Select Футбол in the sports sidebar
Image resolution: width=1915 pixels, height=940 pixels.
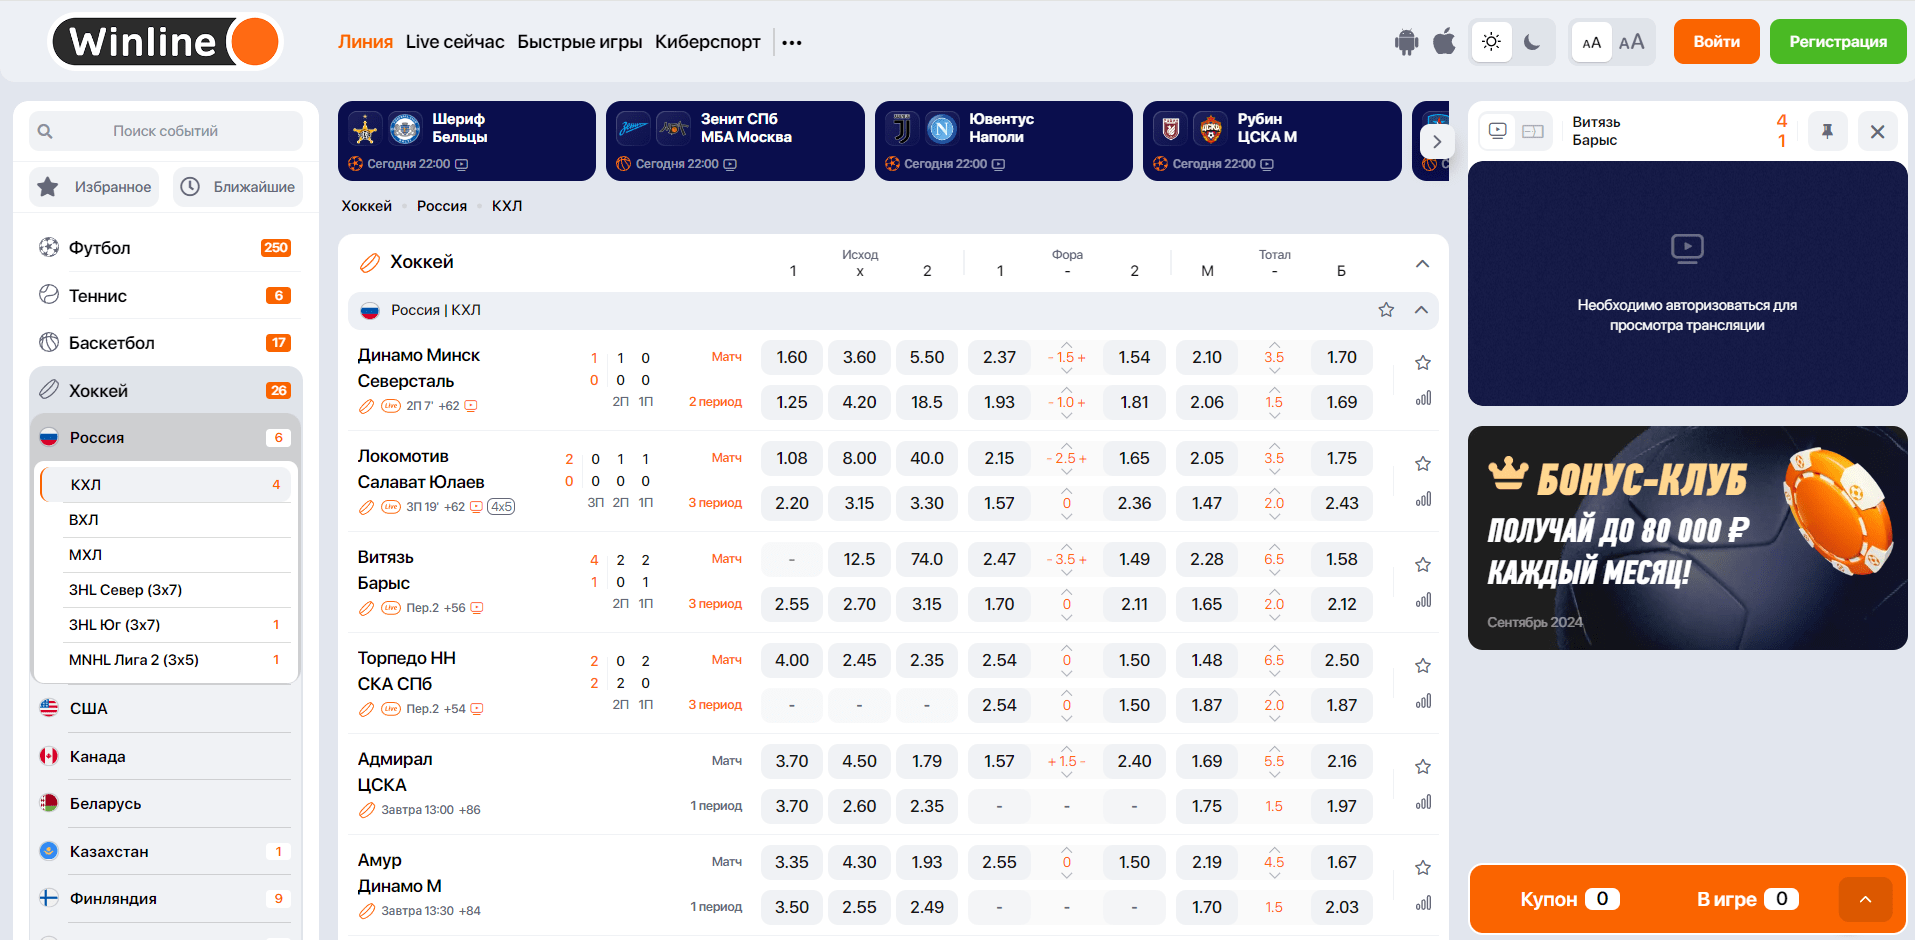(x=165, y=248)
